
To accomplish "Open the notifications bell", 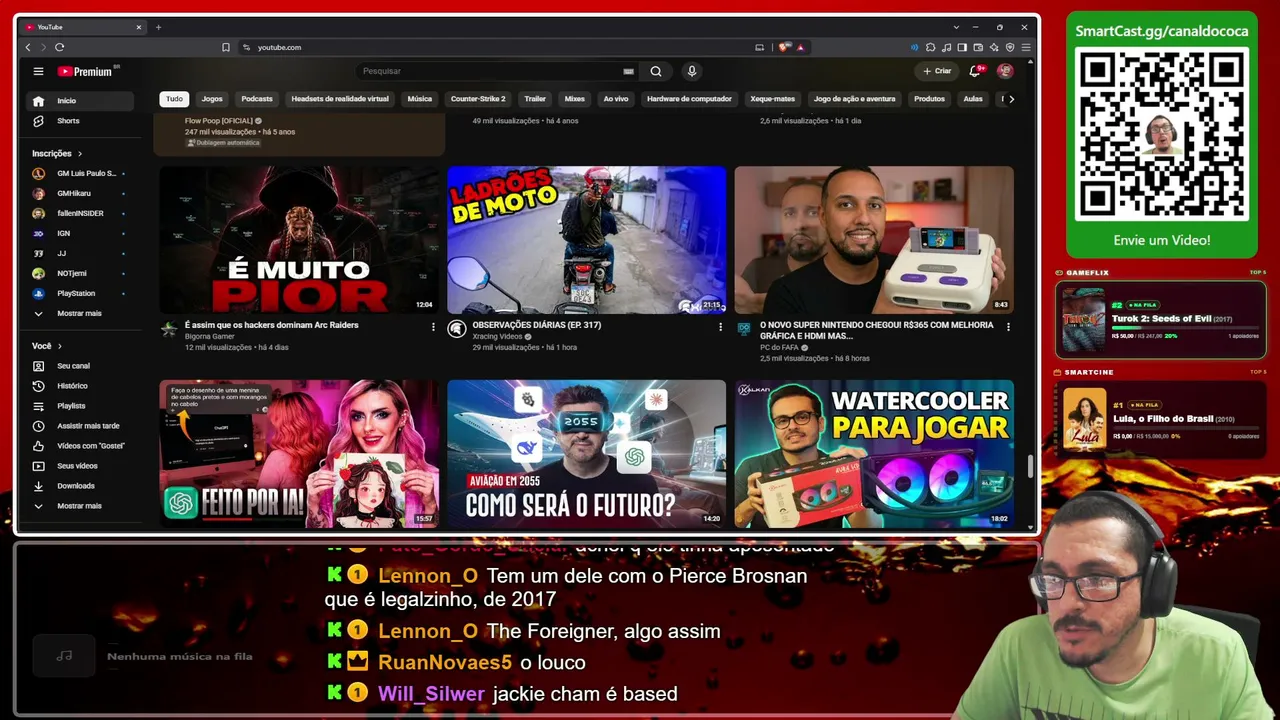I will (975, 71).
